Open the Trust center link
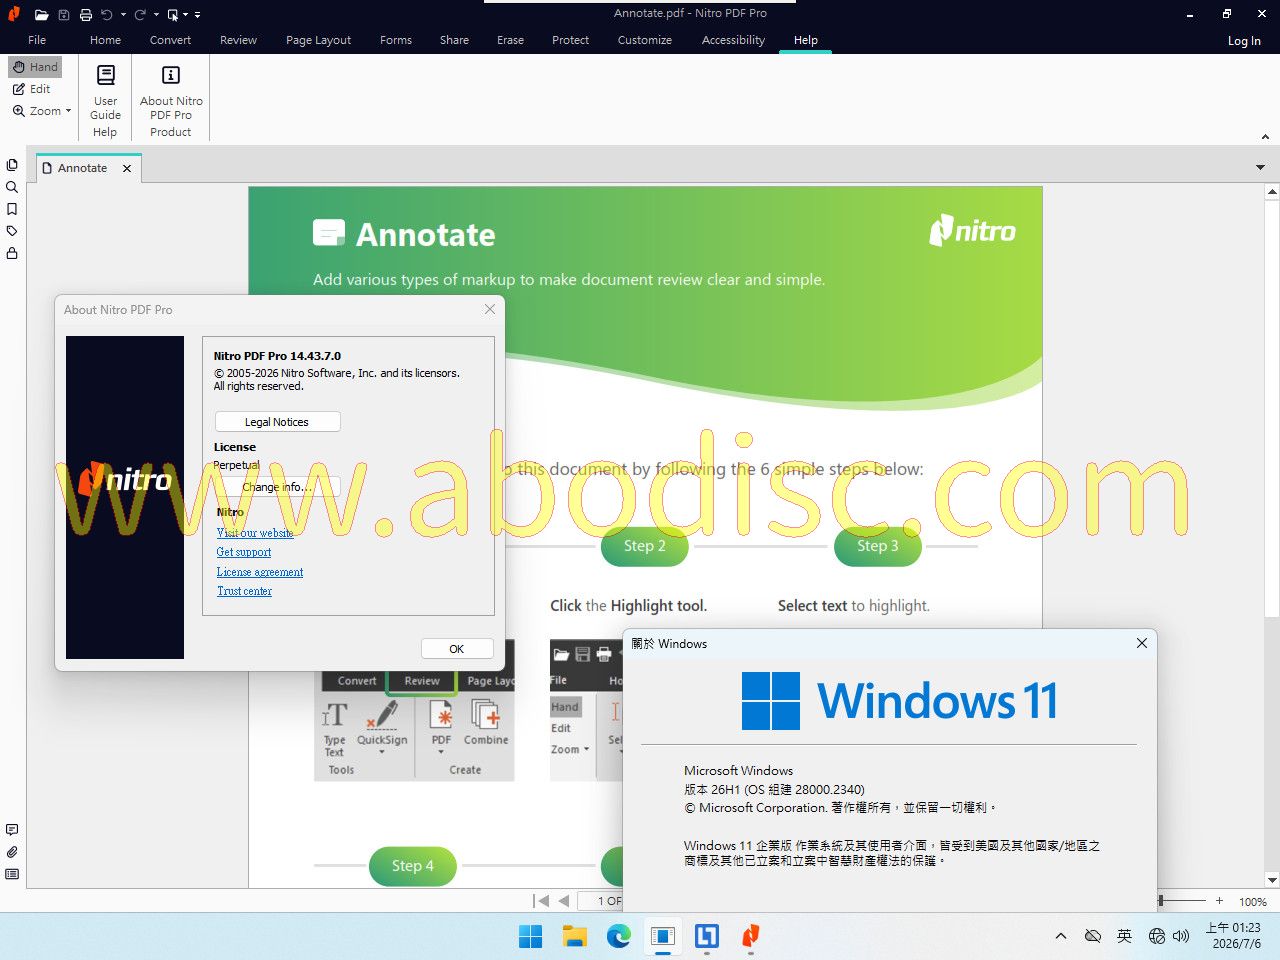This screenshot has width=1280, height=960. 245,591
